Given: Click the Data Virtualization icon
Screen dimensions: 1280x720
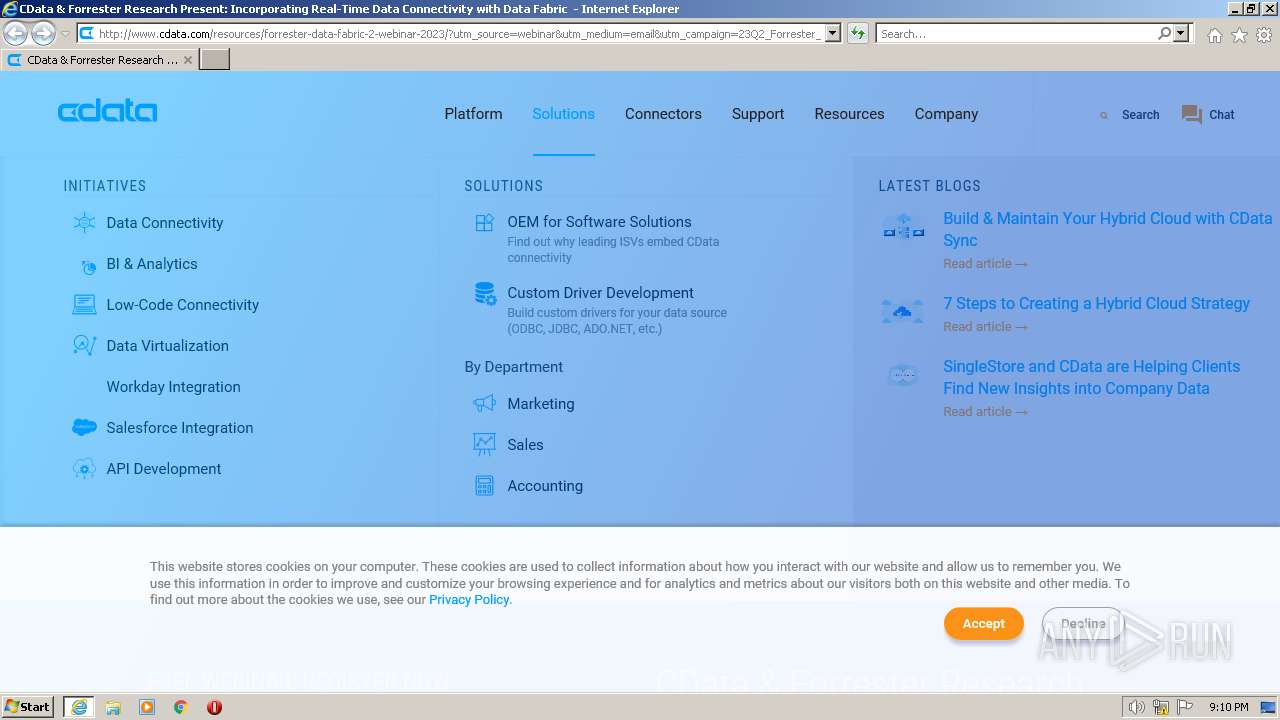Looking at the screenshot, I should point(85,346).
